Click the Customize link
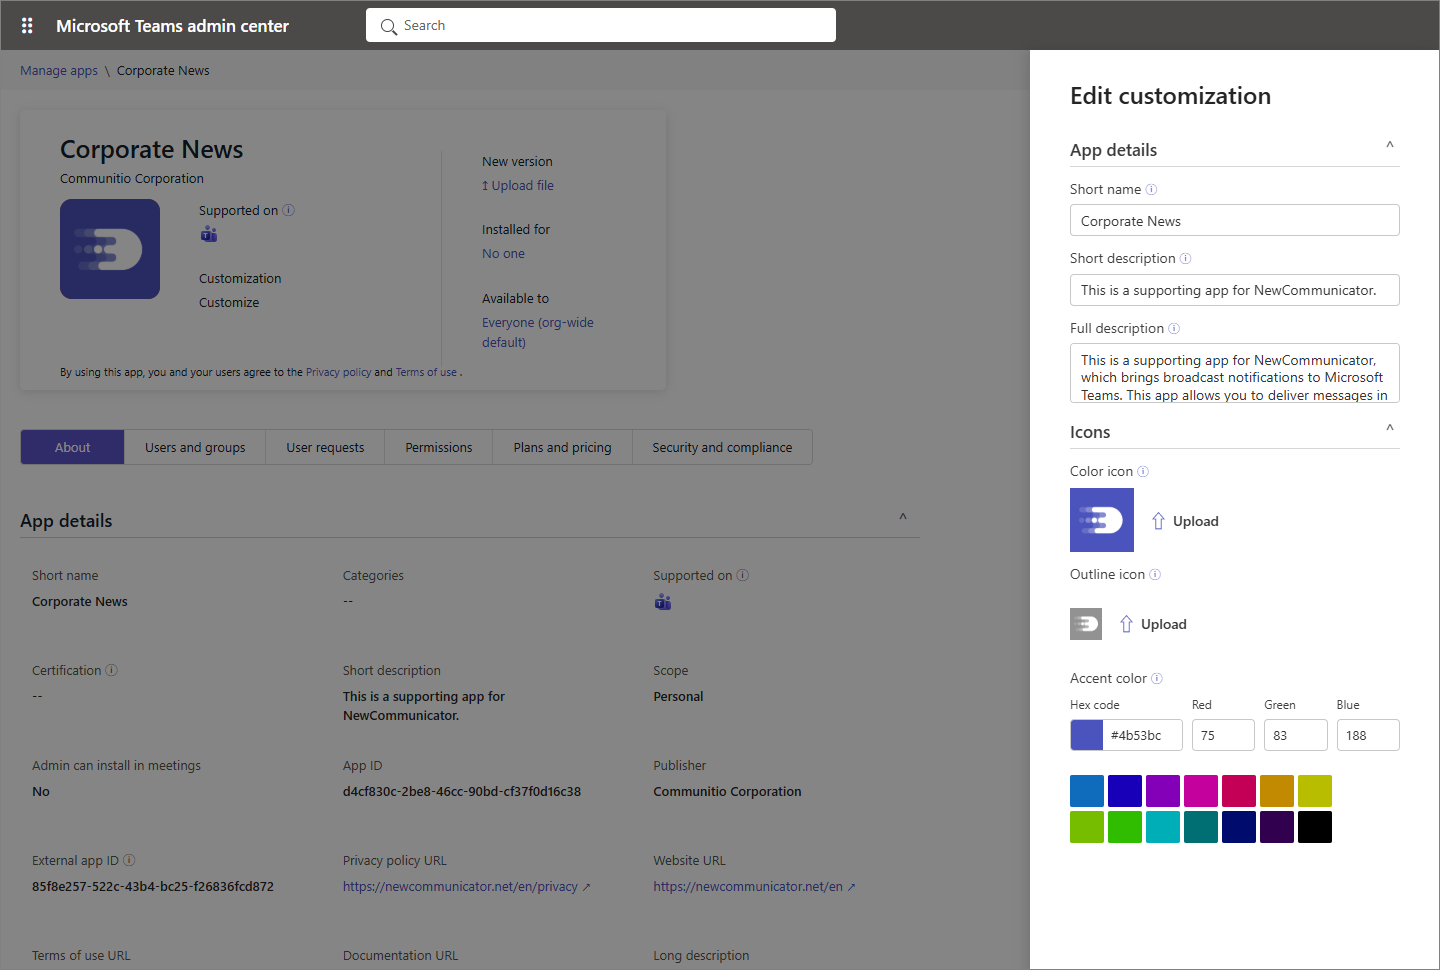This screenshot has width=1440, height=970. coord(229,302)
